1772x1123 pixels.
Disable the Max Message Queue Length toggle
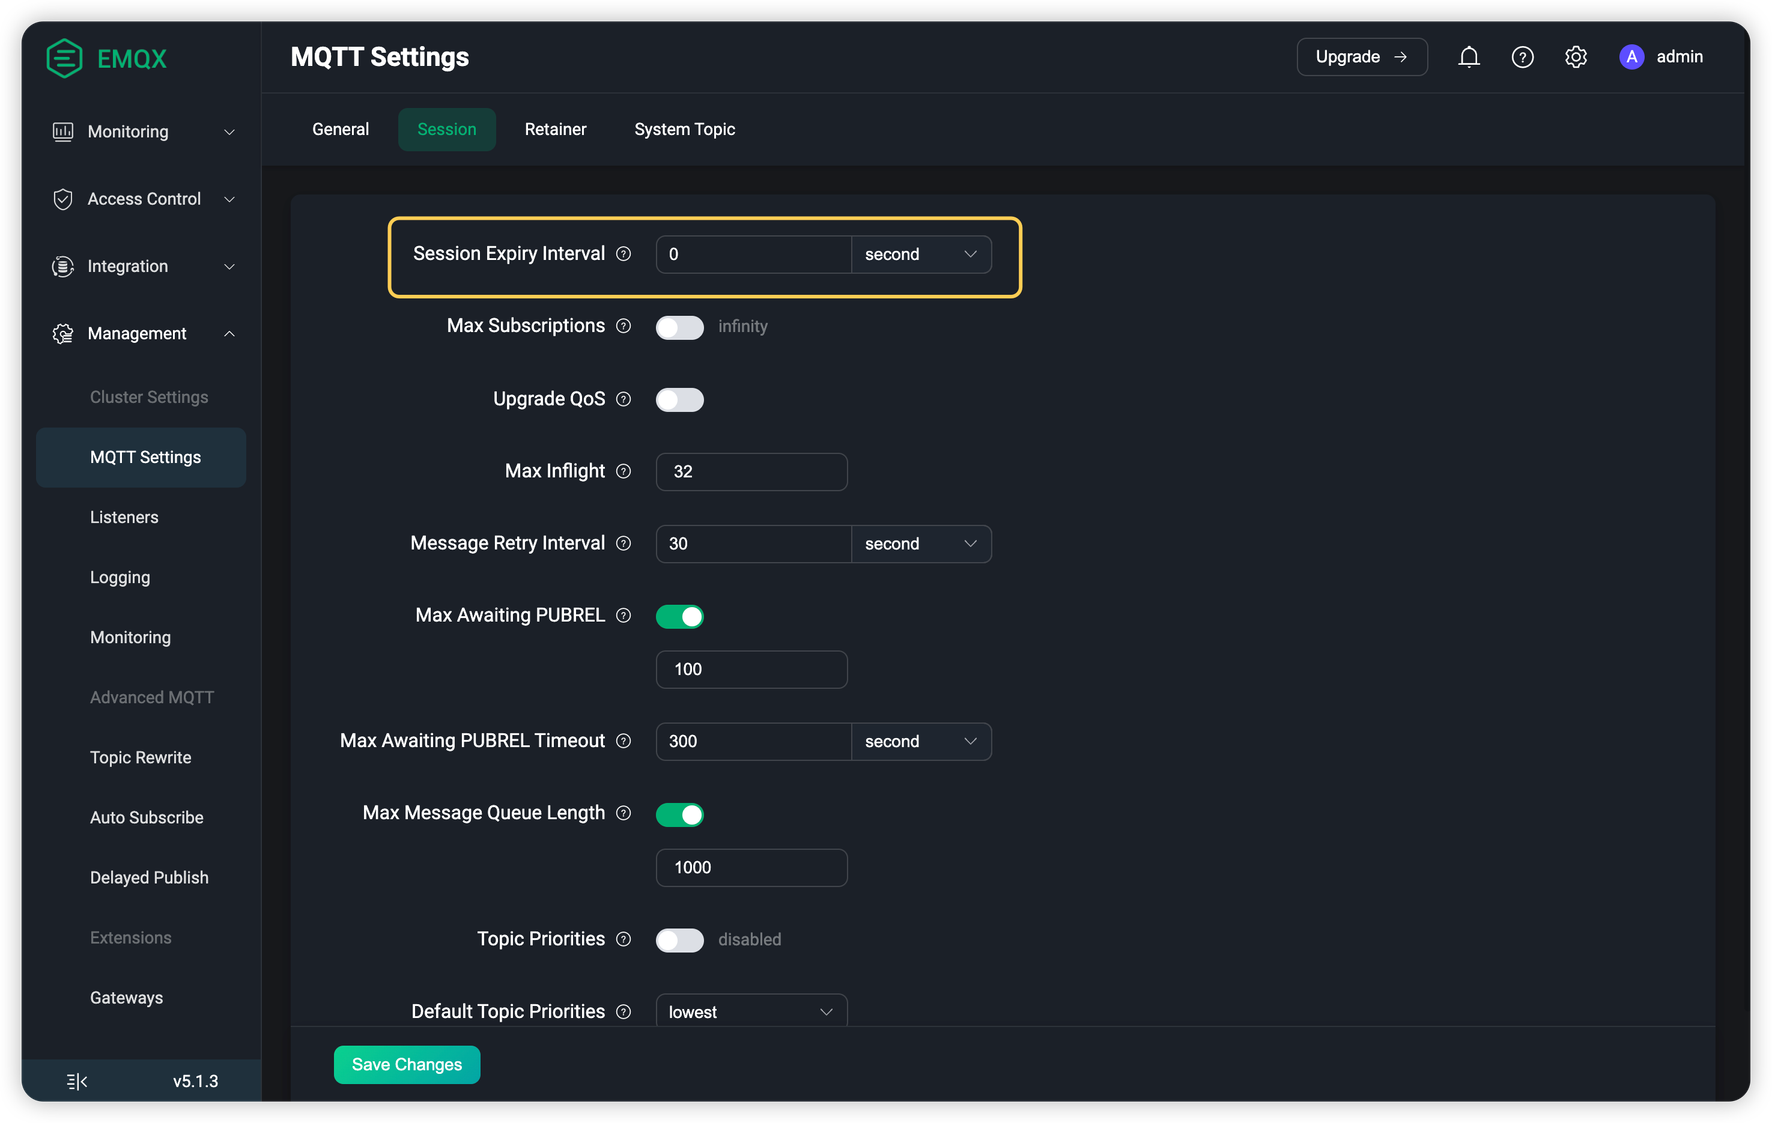click(x=680, y=815)
